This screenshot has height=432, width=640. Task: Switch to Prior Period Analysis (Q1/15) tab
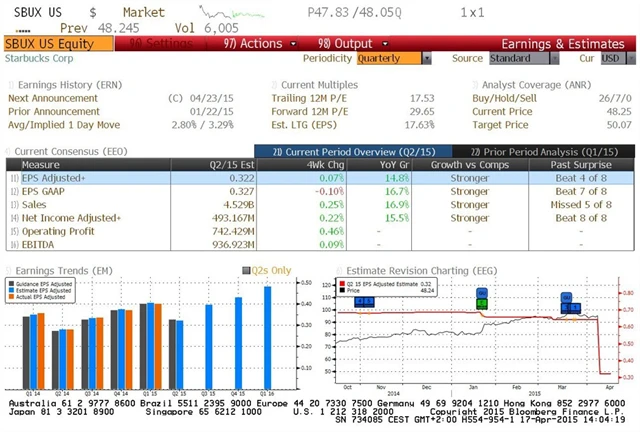coord(560,150)
